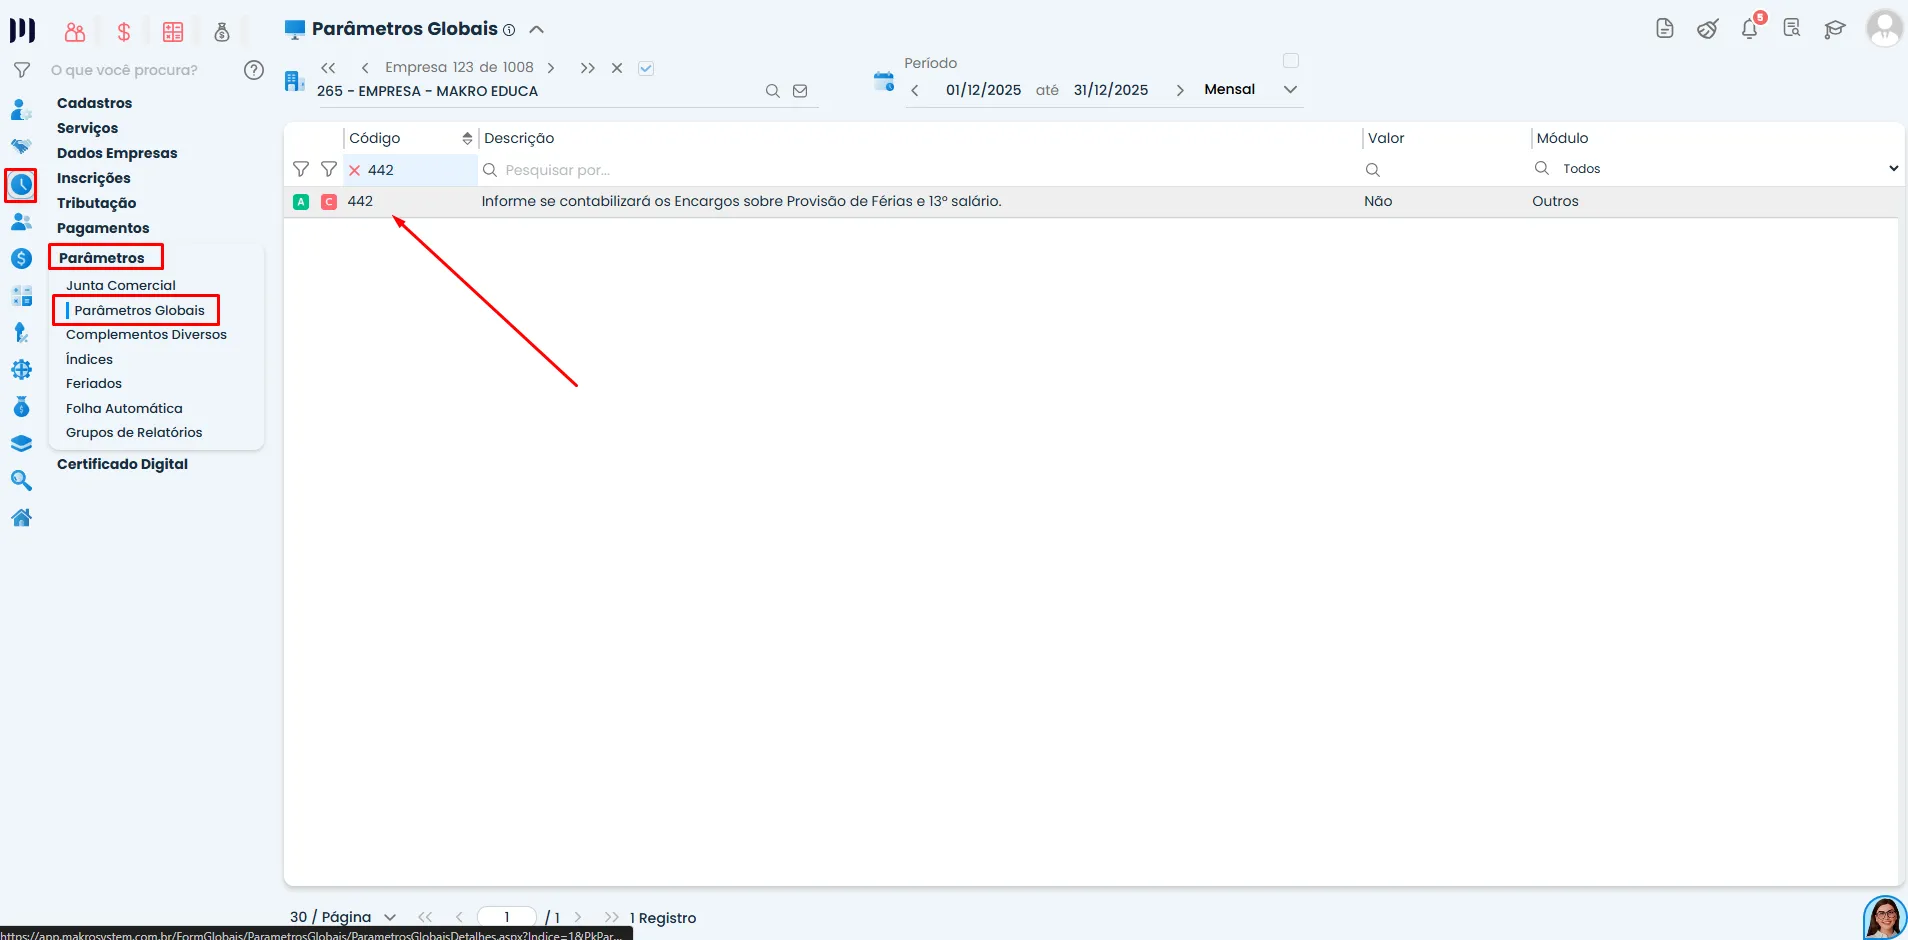This screenshot has height=940, width=1908.
Task: Open the blue stacked layers sidebar icon
Action: point(21,444)
